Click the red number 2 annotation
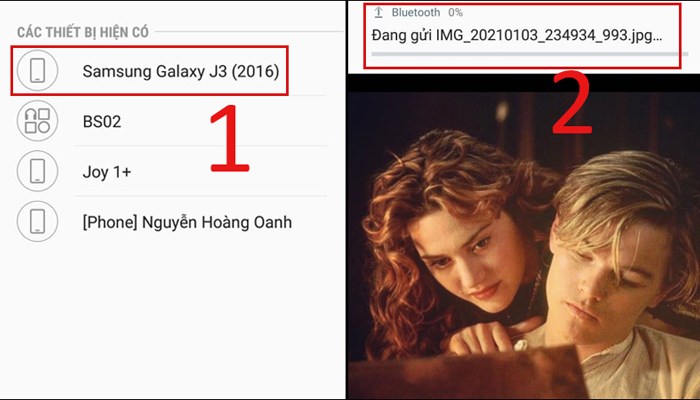 point(572,102)
